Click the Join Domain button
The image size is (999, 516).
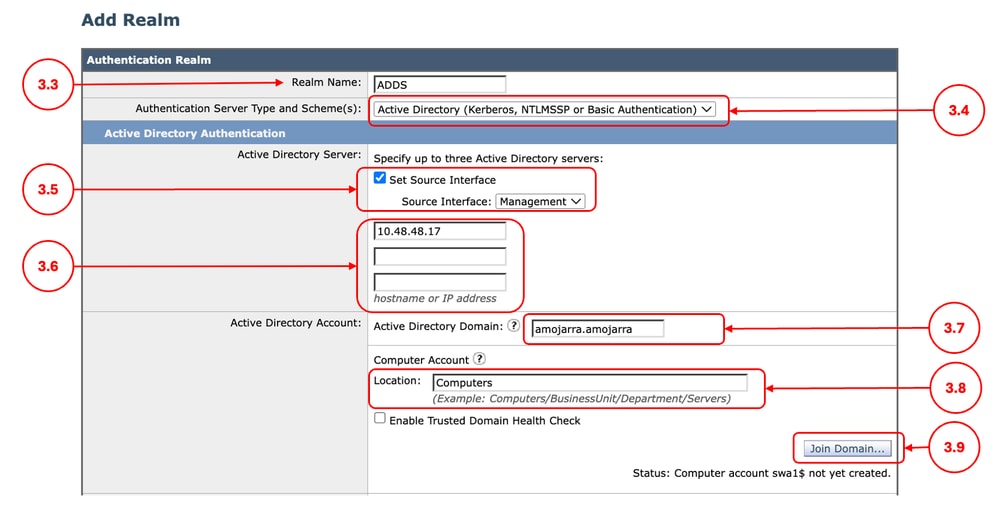847,448
